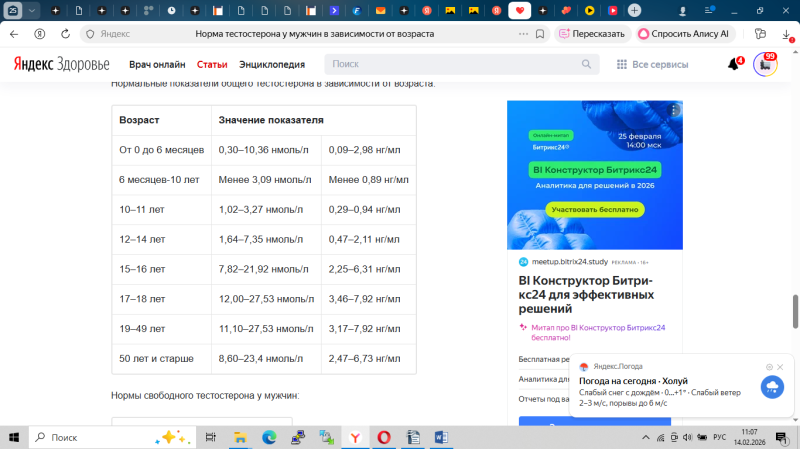Click the bookmark icon in address bar
Screen dimensions: 800x449
coord(541,33)
